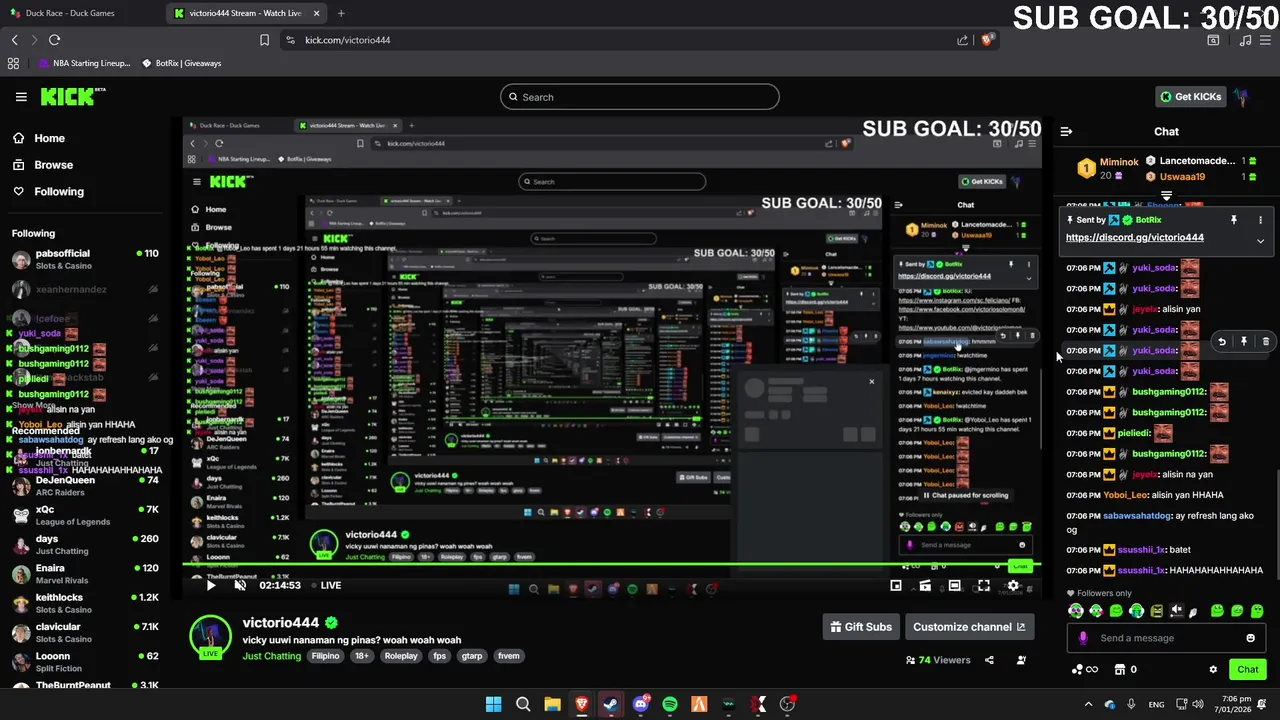Click victorio444 streamer avatar
Viewport: 1280px width, 720px height.
coord(210,637)
